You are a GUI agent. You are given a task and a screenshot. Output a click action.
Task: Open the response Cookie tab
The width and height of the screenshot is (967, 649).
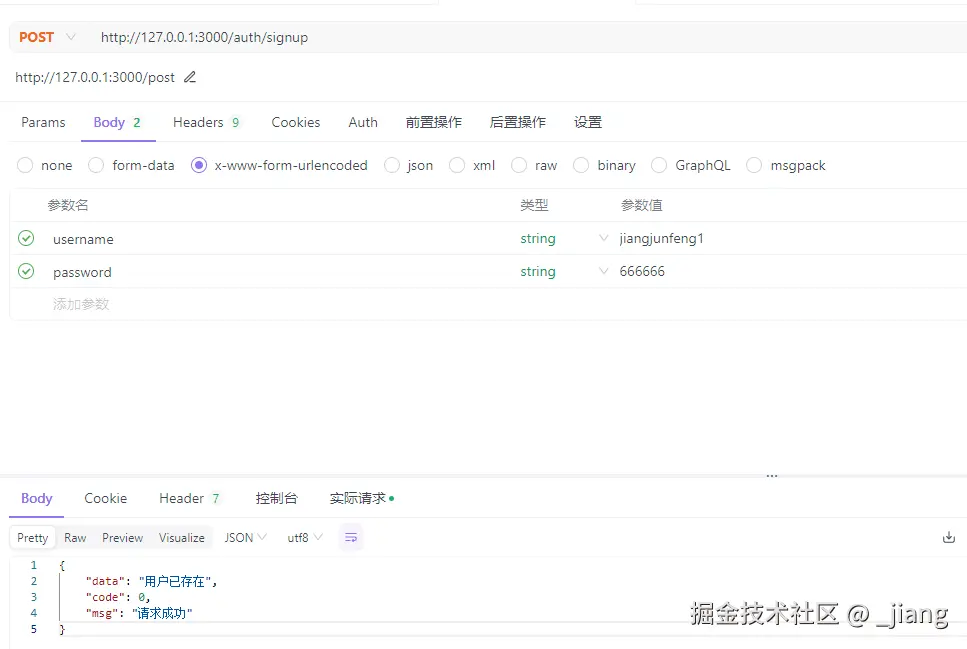tap(105, 498)
